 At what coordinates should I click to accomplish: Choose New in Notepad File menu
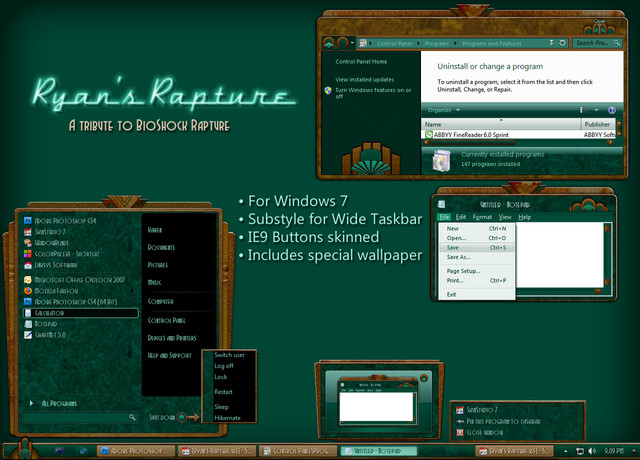point(476,229)
